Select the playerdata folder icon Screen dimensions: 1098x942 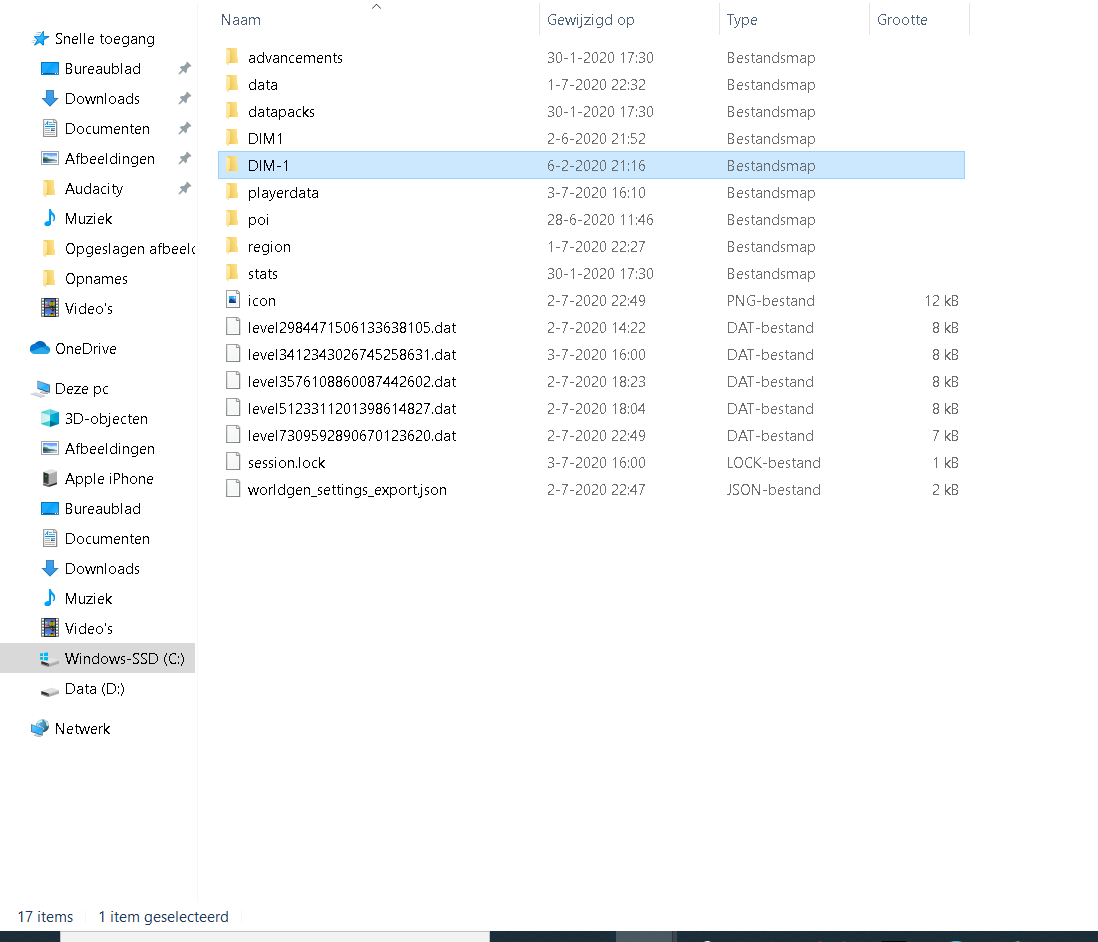pos(232,192)
